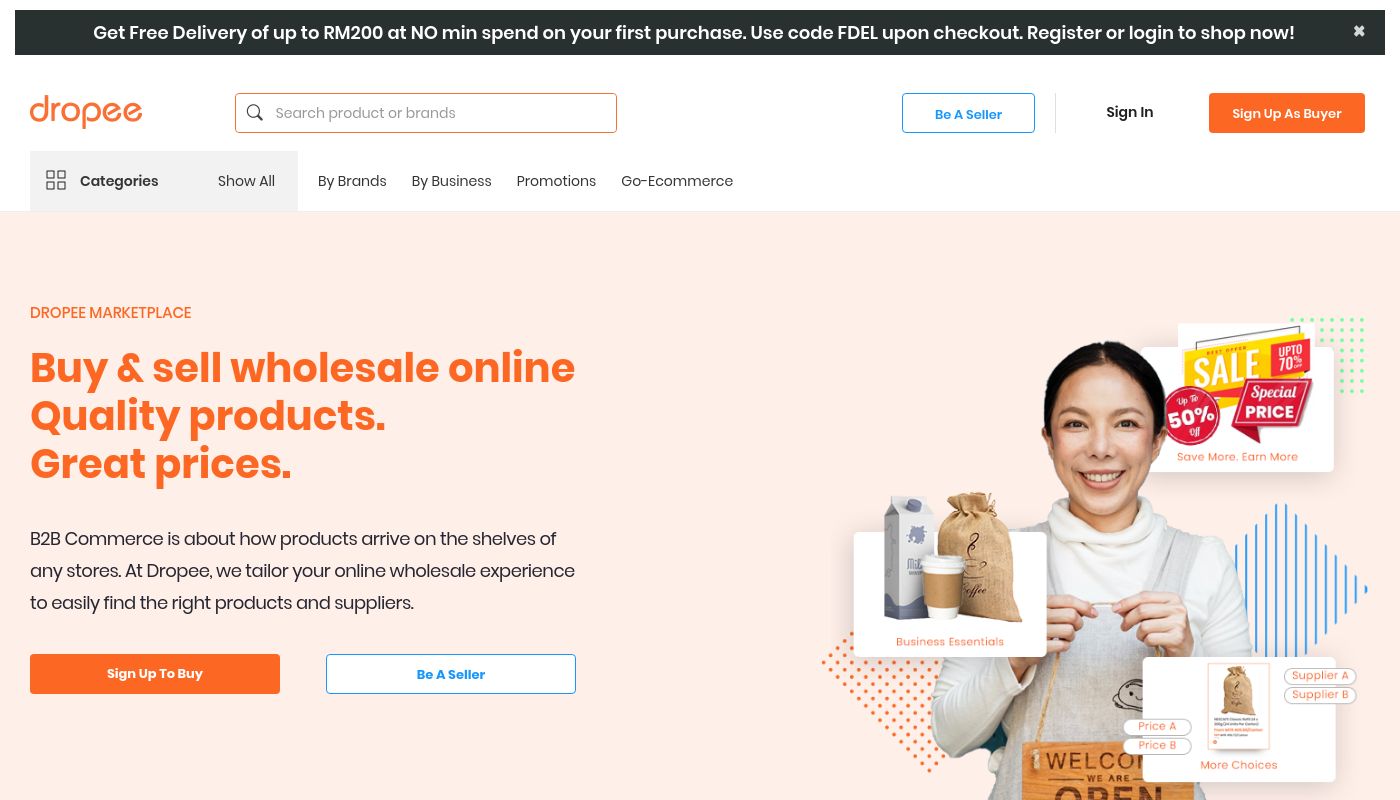Click the Supplier A tag
The height and width of the screenshot is (800, 1400).
[x=1320, y=676]
